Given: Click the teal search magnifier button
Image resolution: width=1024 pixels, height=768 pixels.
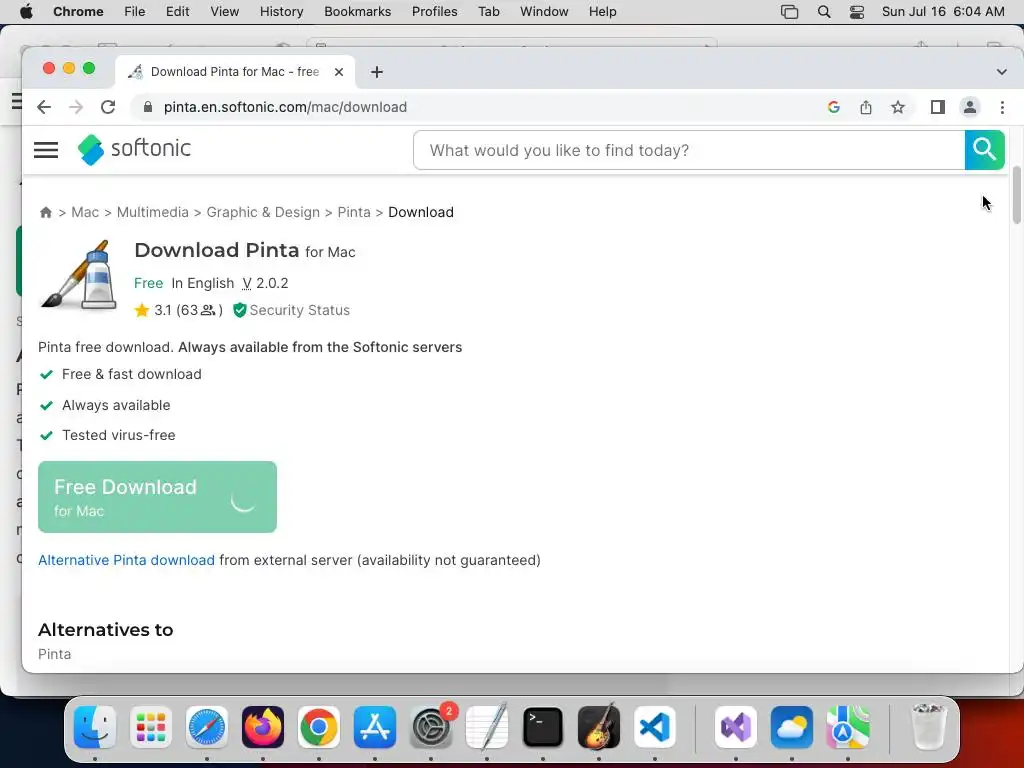Looking at the screenshot, I should [984, 150].
